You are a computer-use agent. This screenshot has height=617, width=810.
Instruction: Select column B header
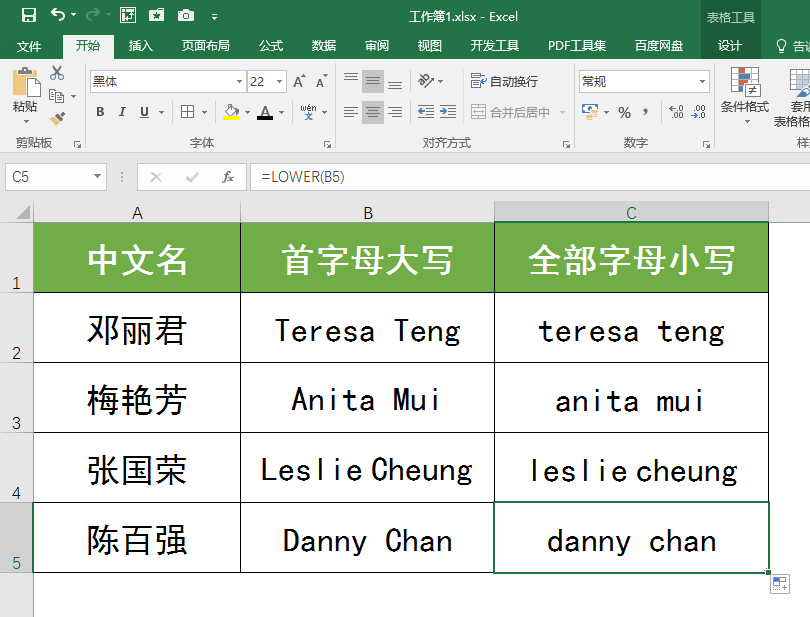click(368, 212)
